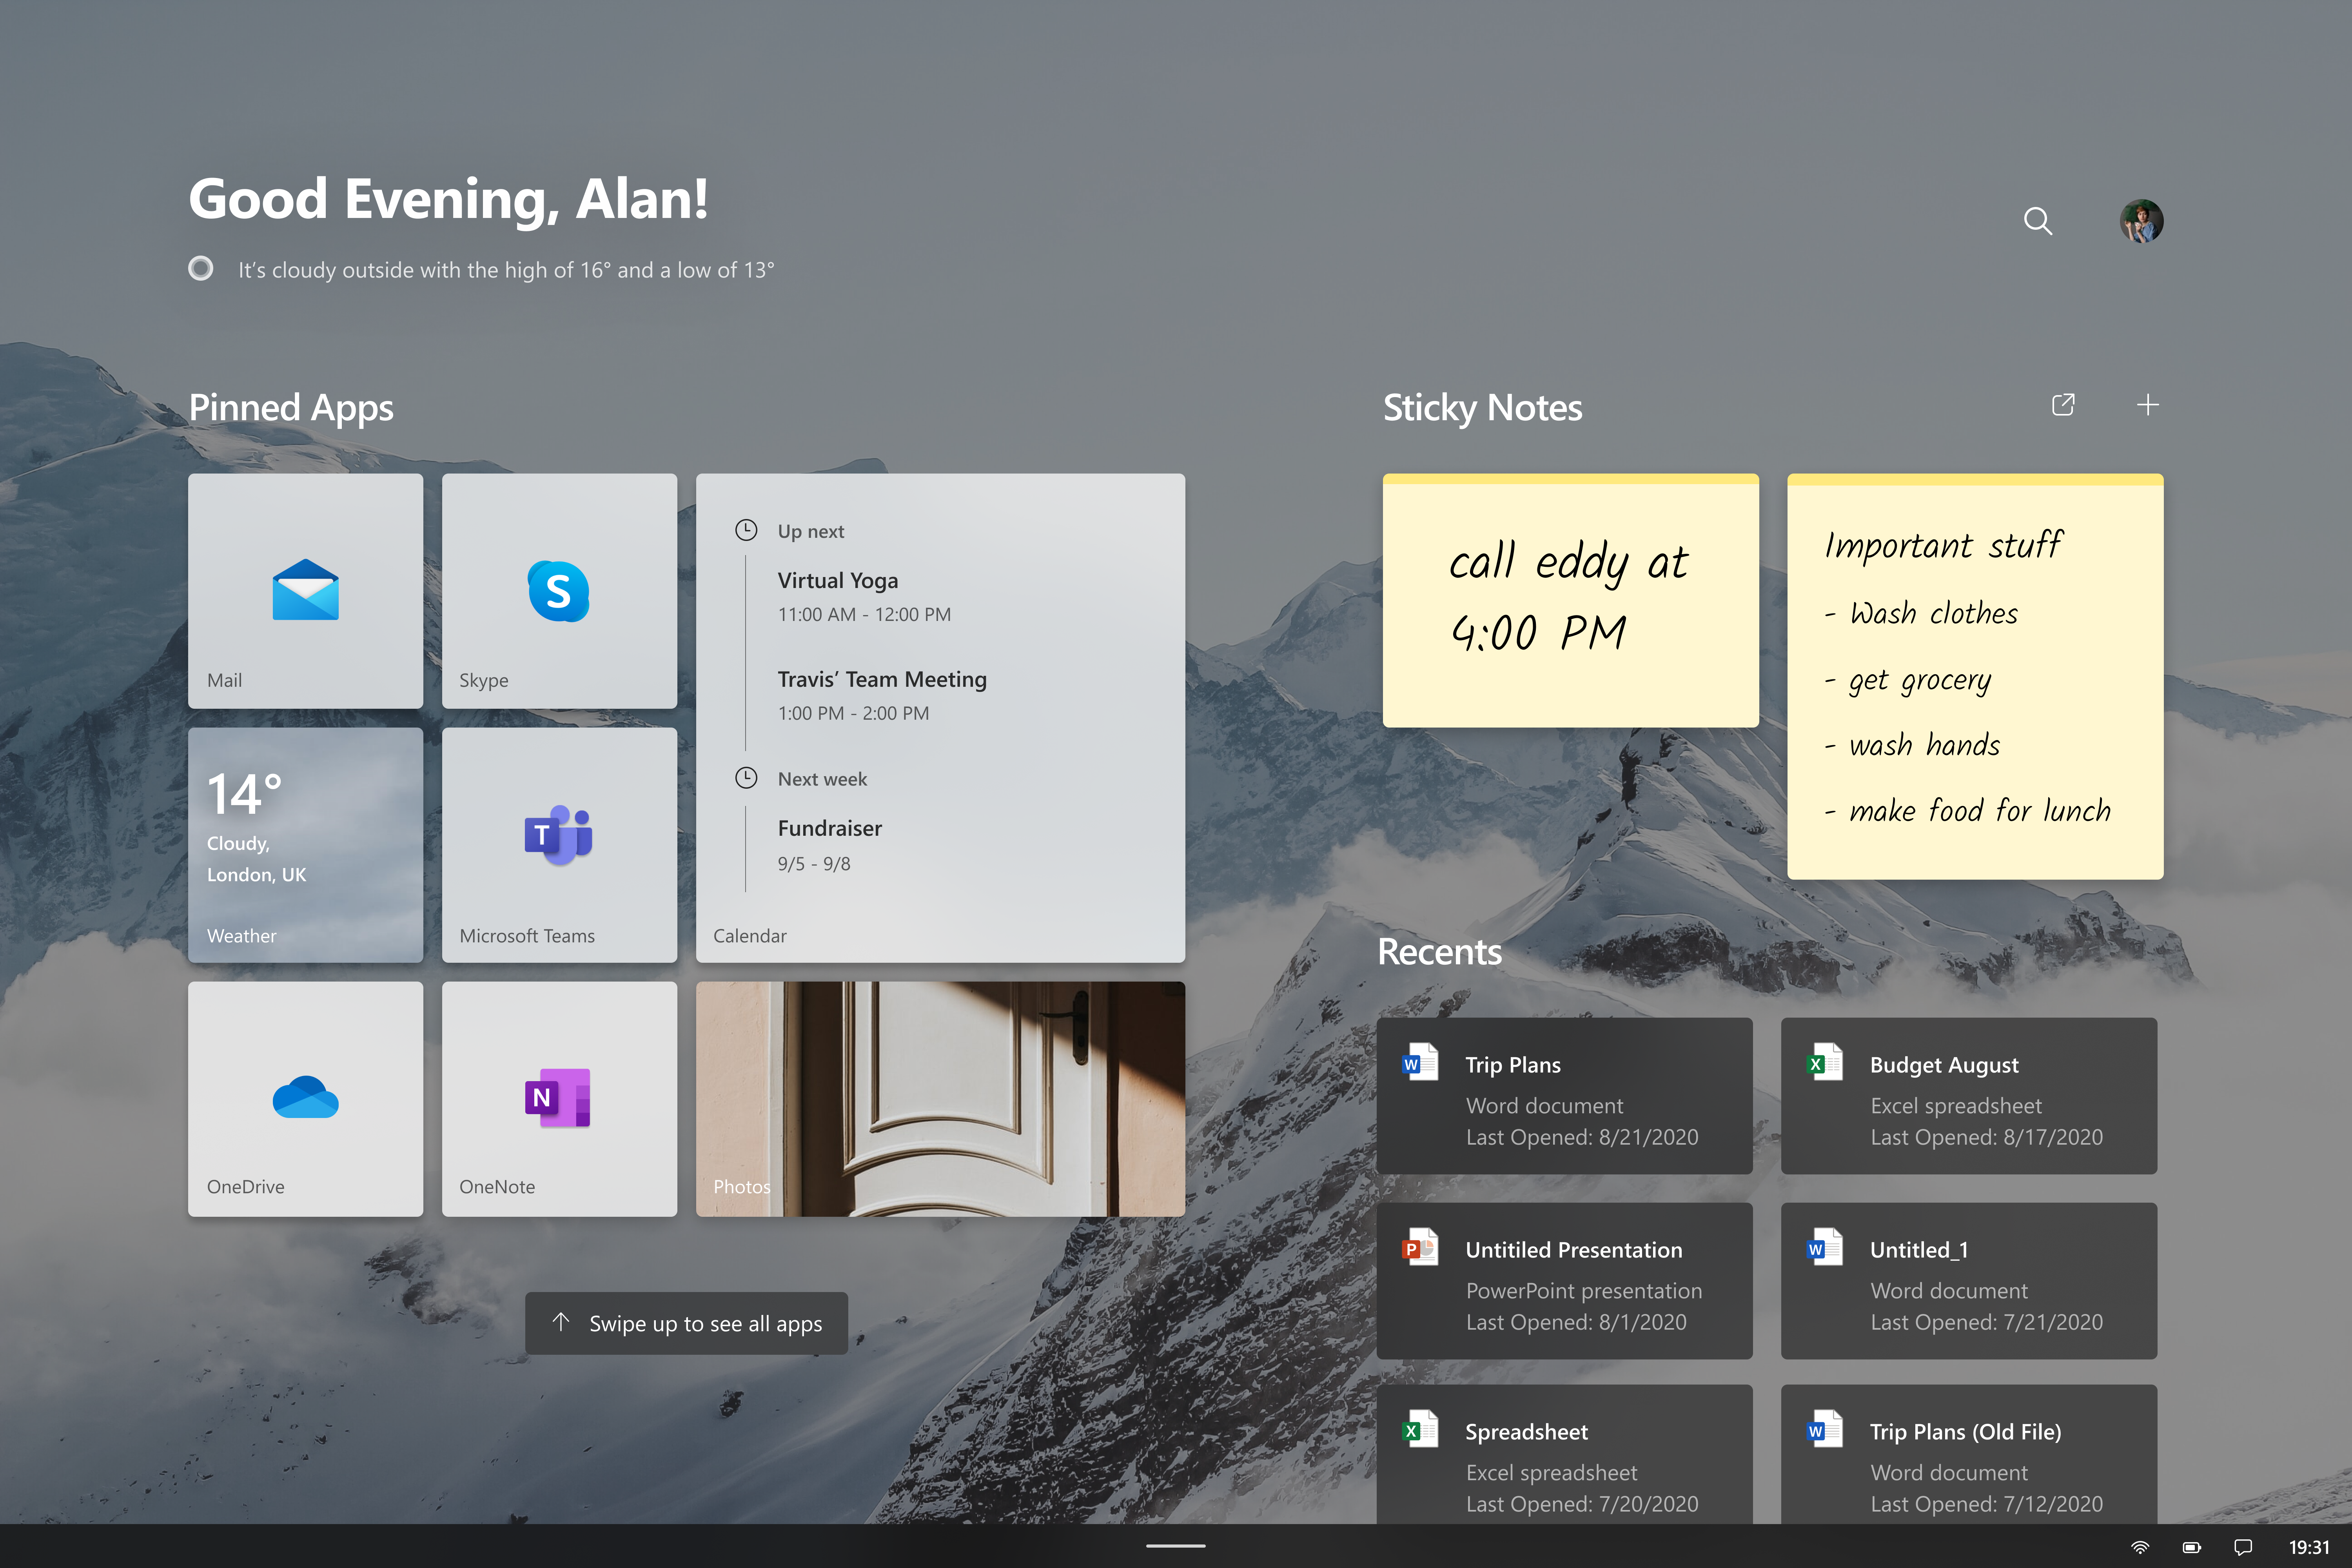Click the clock icon next to Up next
Viewport: 2352px width, 1568px height.
pyautogui.click(x=746, y=530)
